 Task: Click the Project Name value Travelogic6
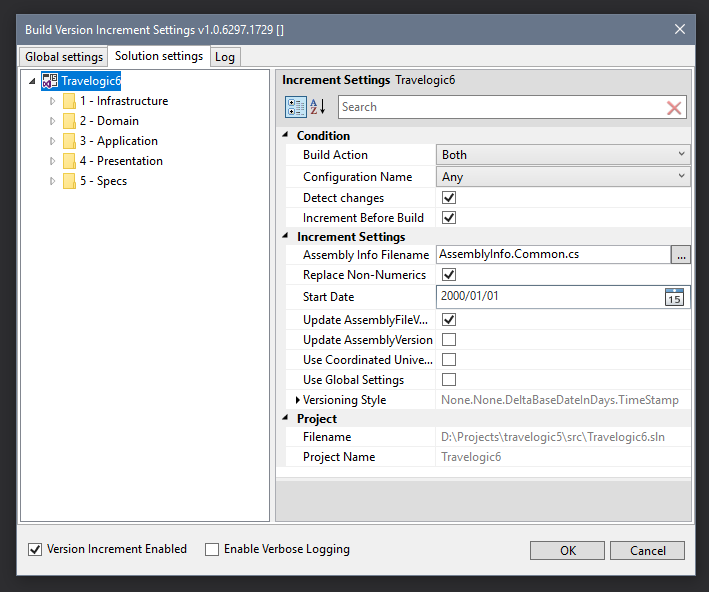tap(471, 457)
